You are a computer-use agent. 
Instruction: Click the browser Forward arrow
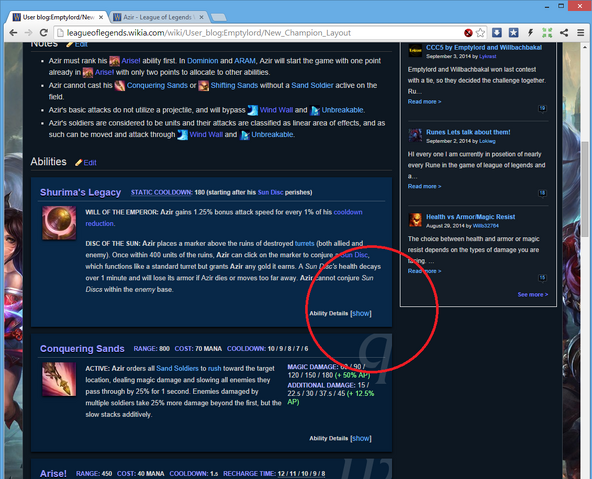28,33
